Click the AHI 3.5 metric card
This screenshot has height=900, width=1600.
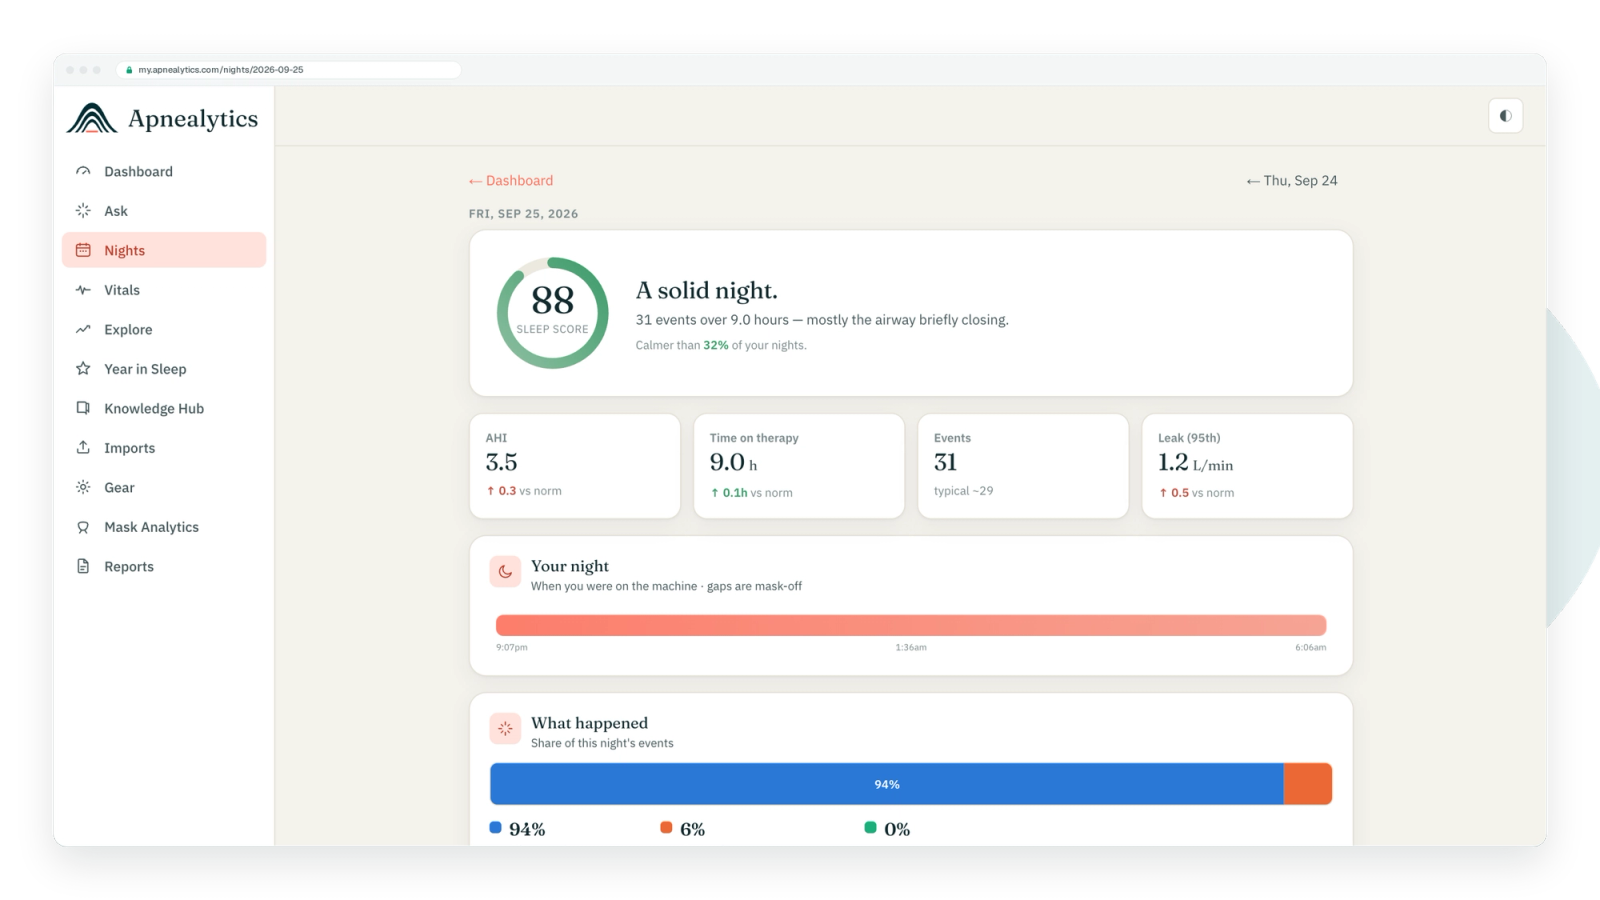click(x=575, y=466)
